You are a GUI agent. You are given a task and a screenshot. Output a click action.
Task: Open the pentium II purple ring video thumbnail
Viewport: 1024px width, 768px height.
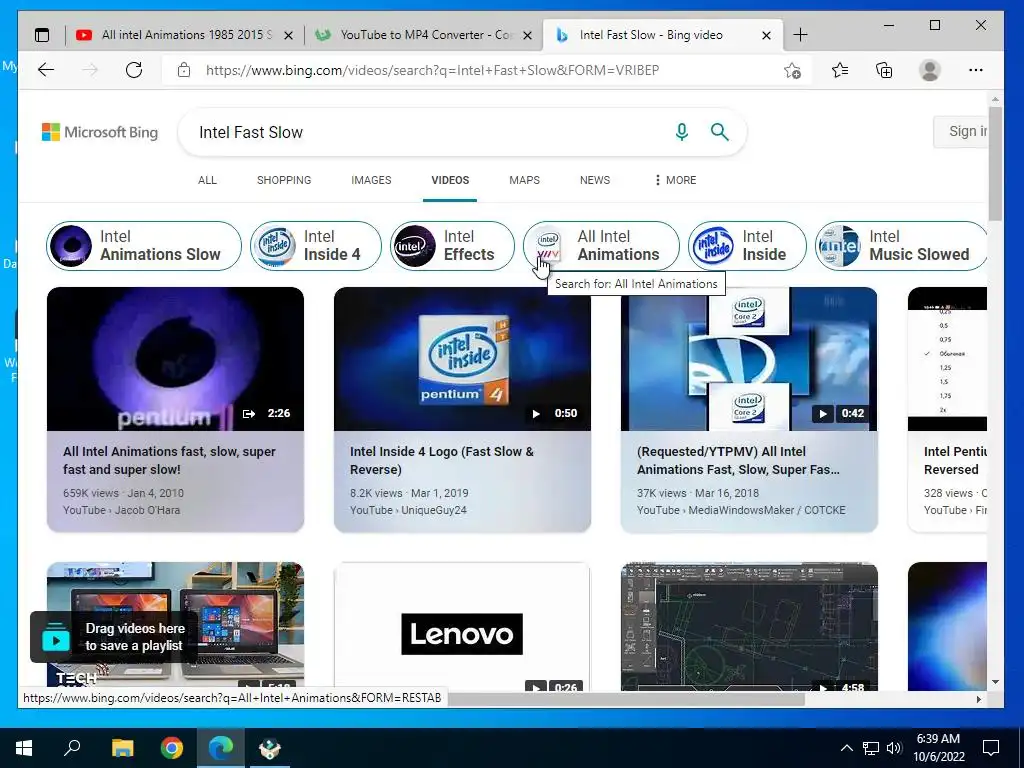175,359
